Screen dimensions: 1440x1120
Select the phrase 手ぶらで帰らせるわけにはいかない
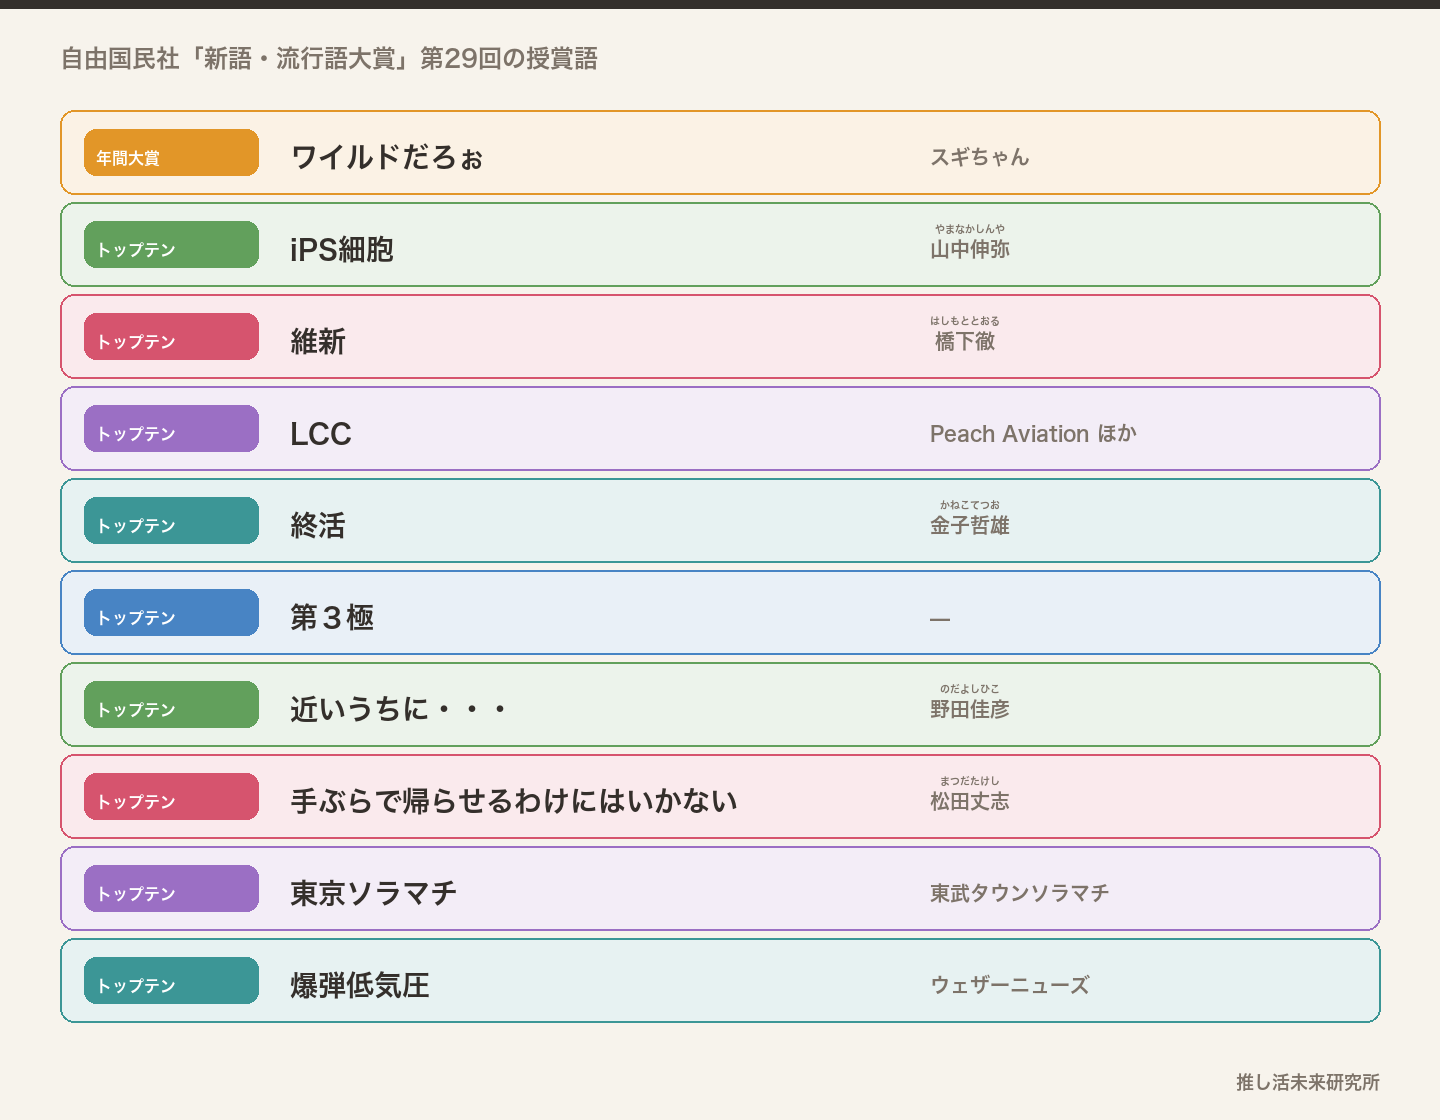(514, 801)
